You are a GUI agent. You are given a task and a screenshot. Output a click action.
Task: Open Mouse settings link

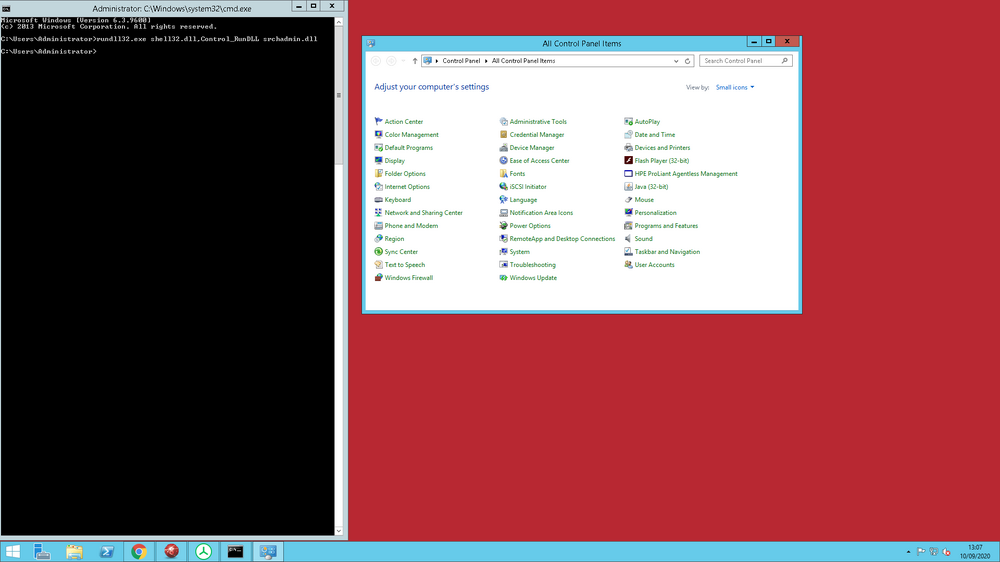point(643,200)
